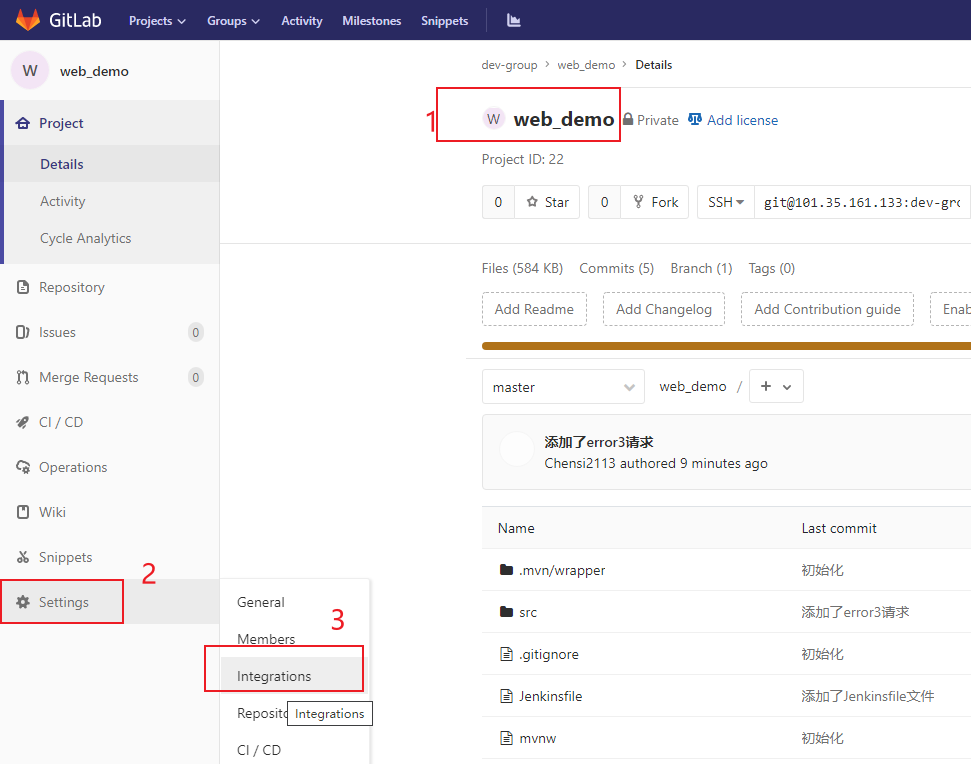Click the Wiki book icon
This screenshot has width=971, height=764.
(23, 512)
